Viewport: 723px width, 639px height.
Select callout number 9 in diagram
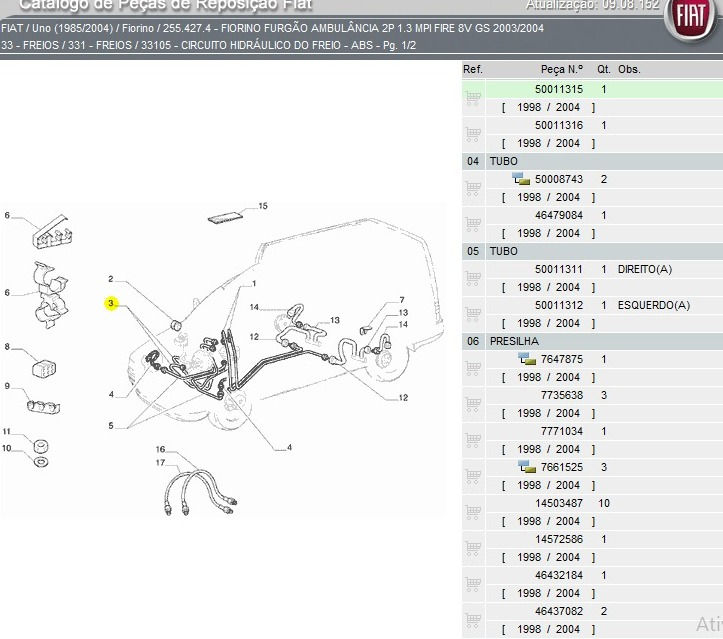click(x=7, y=386)
